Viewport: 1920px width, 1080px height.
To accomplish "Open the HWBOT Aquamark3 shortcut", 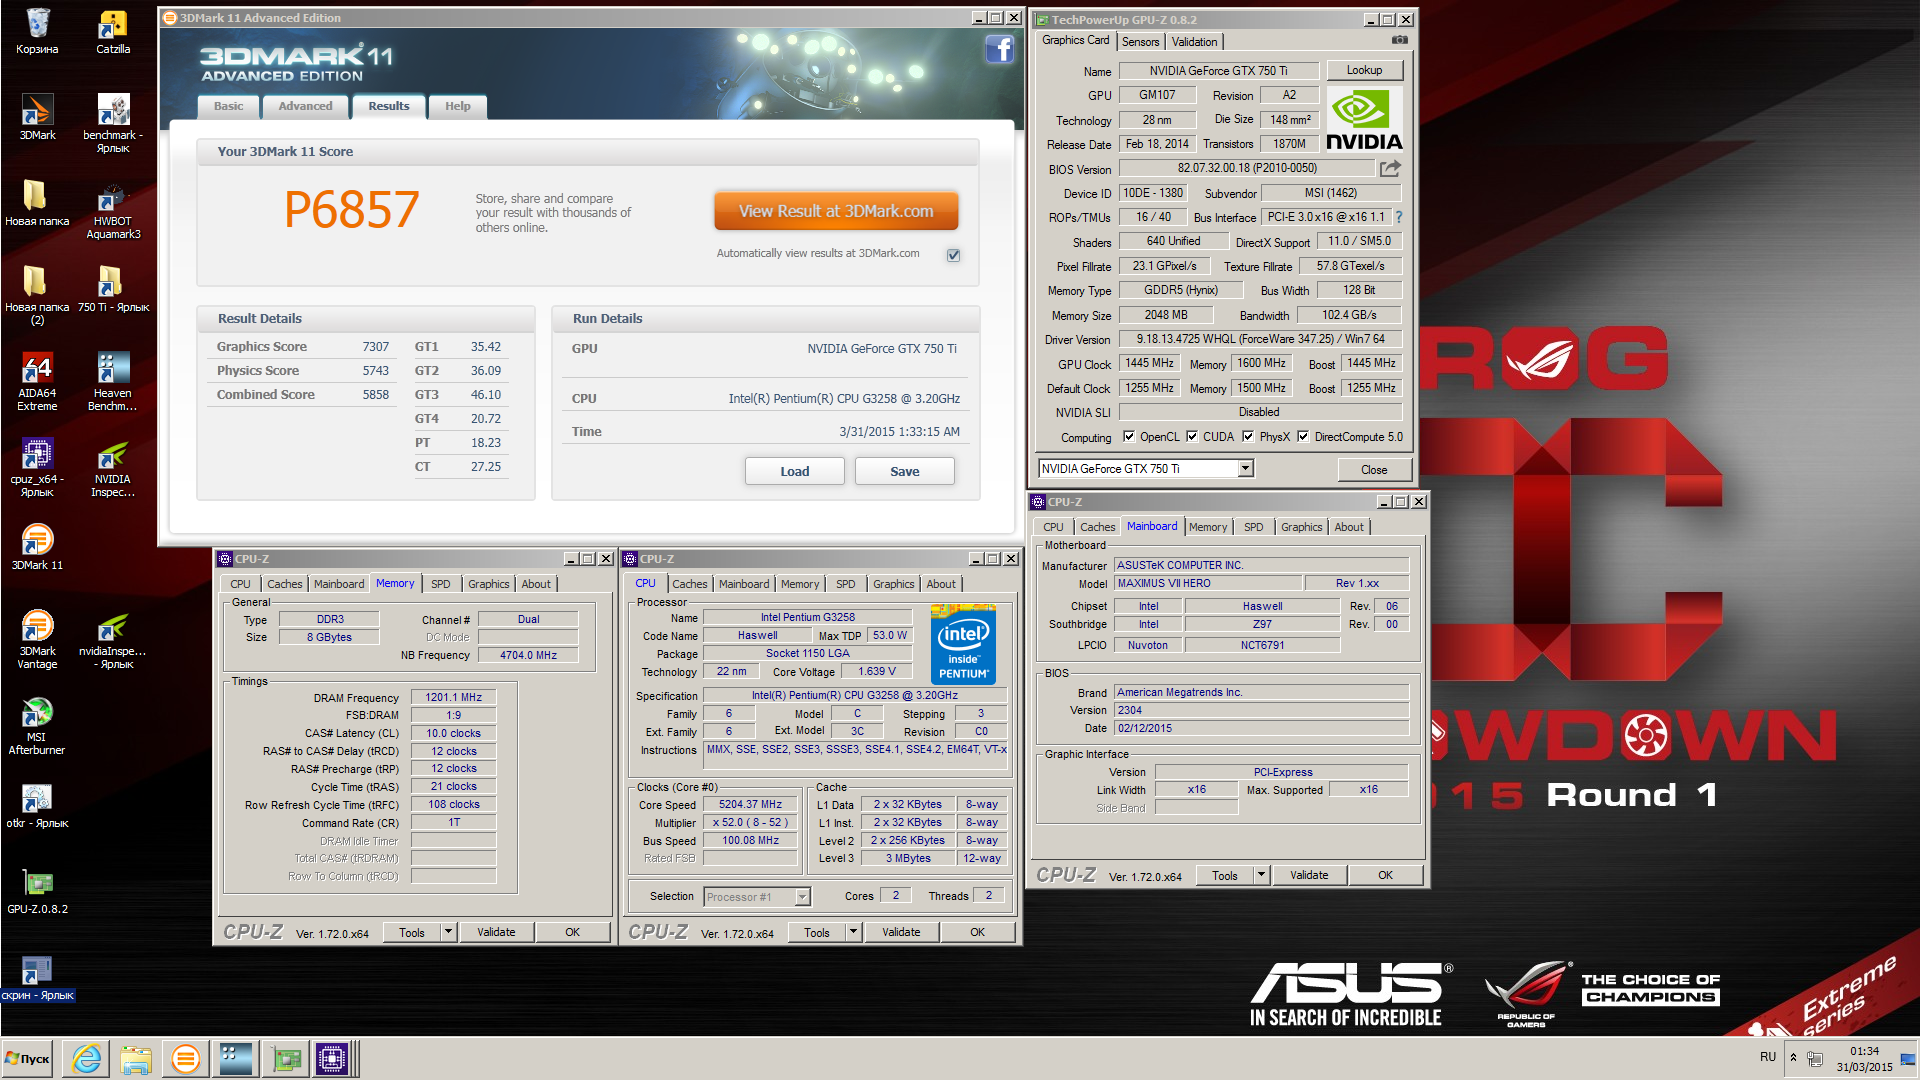I will click(113, 210).
